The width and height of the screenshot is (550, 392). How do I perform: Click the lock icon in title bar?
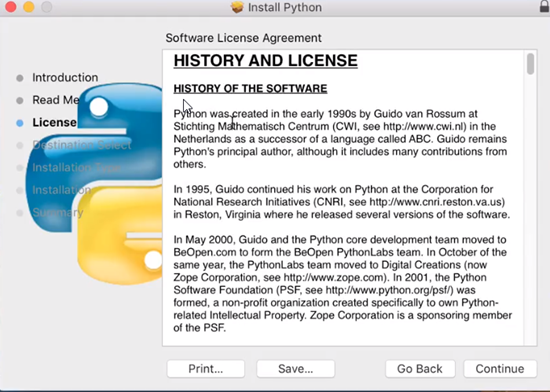[x=544, y=6]
